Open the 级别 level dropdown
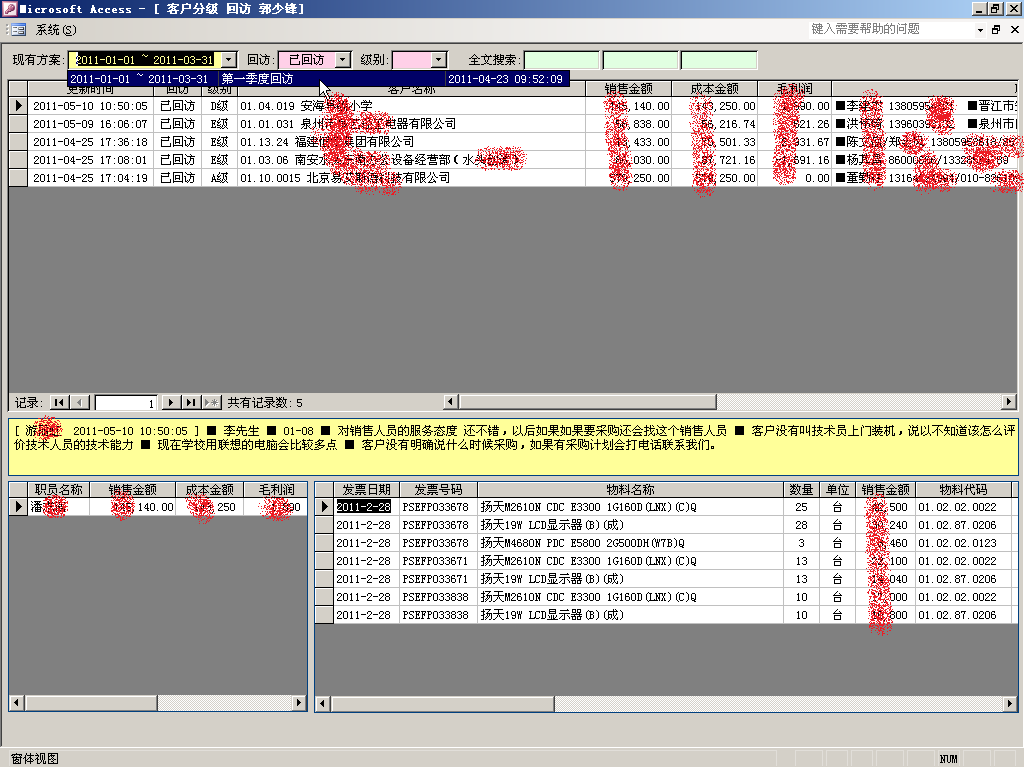This screenshot has height=768, width=1024. 439,60
